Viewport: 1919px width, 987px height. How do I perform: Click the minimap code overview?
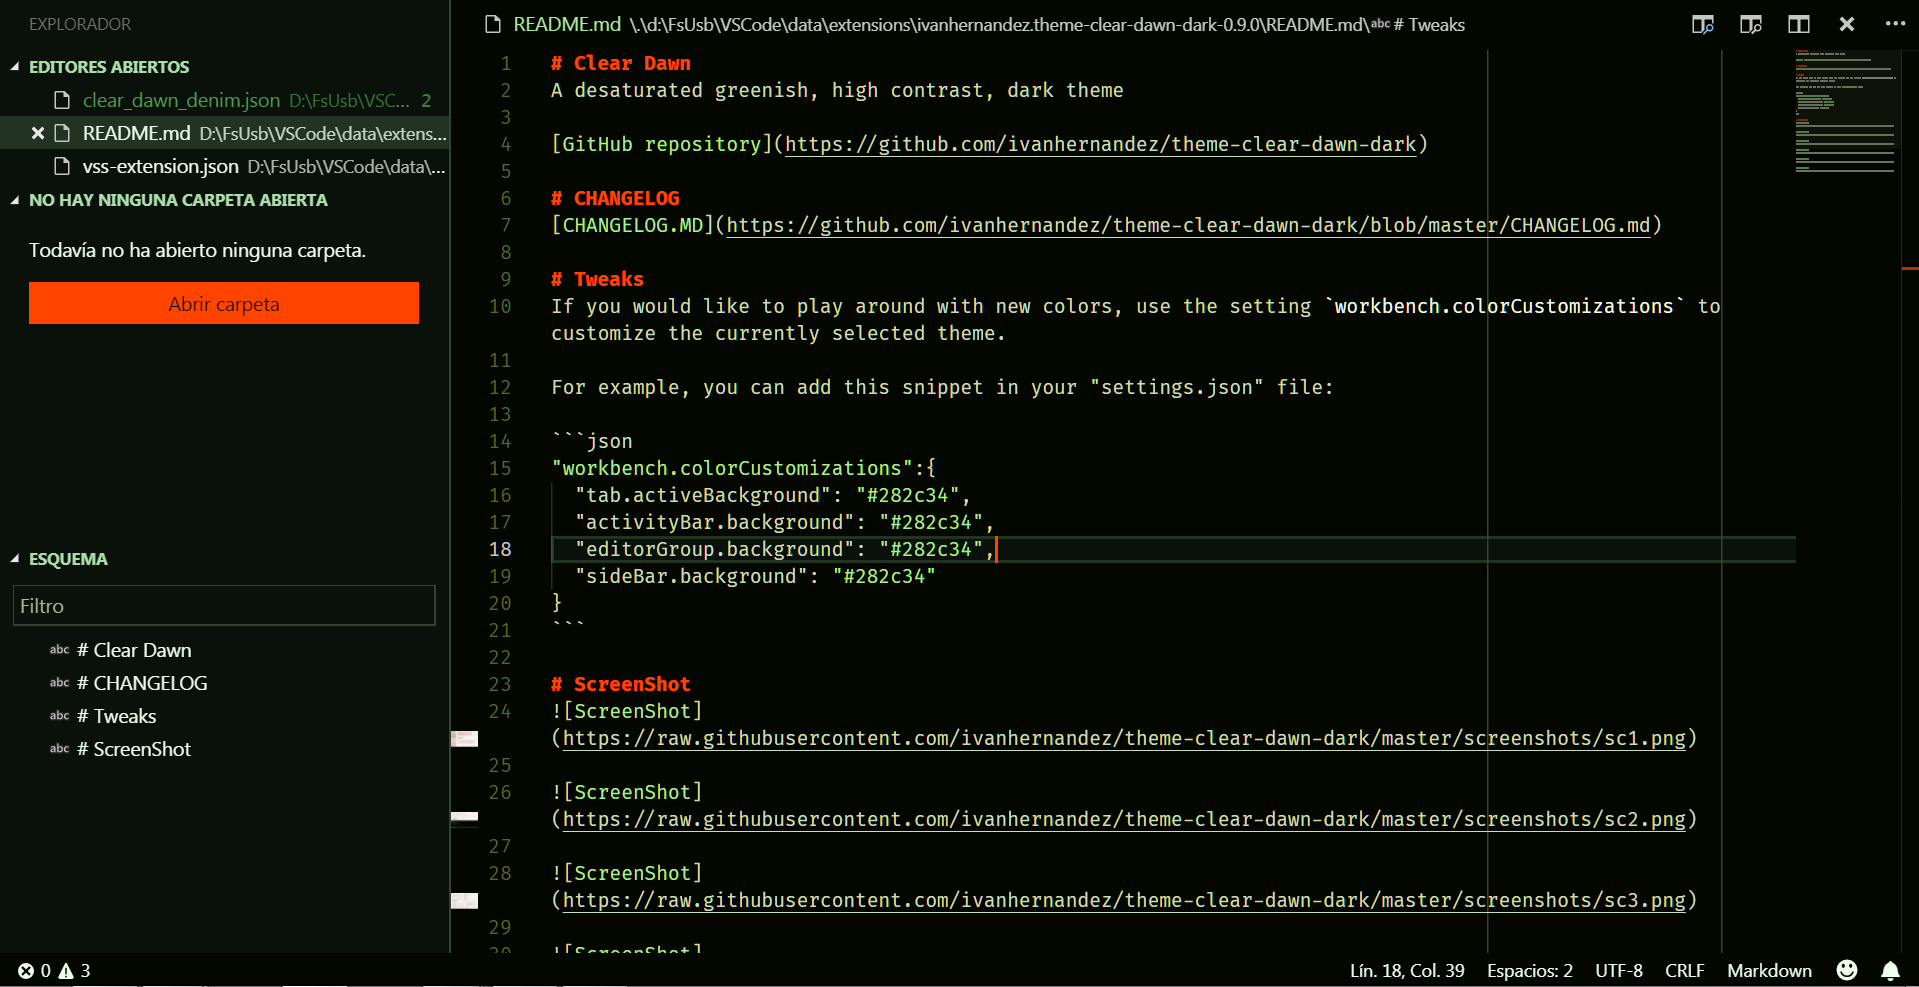[x=1845, y=111]
